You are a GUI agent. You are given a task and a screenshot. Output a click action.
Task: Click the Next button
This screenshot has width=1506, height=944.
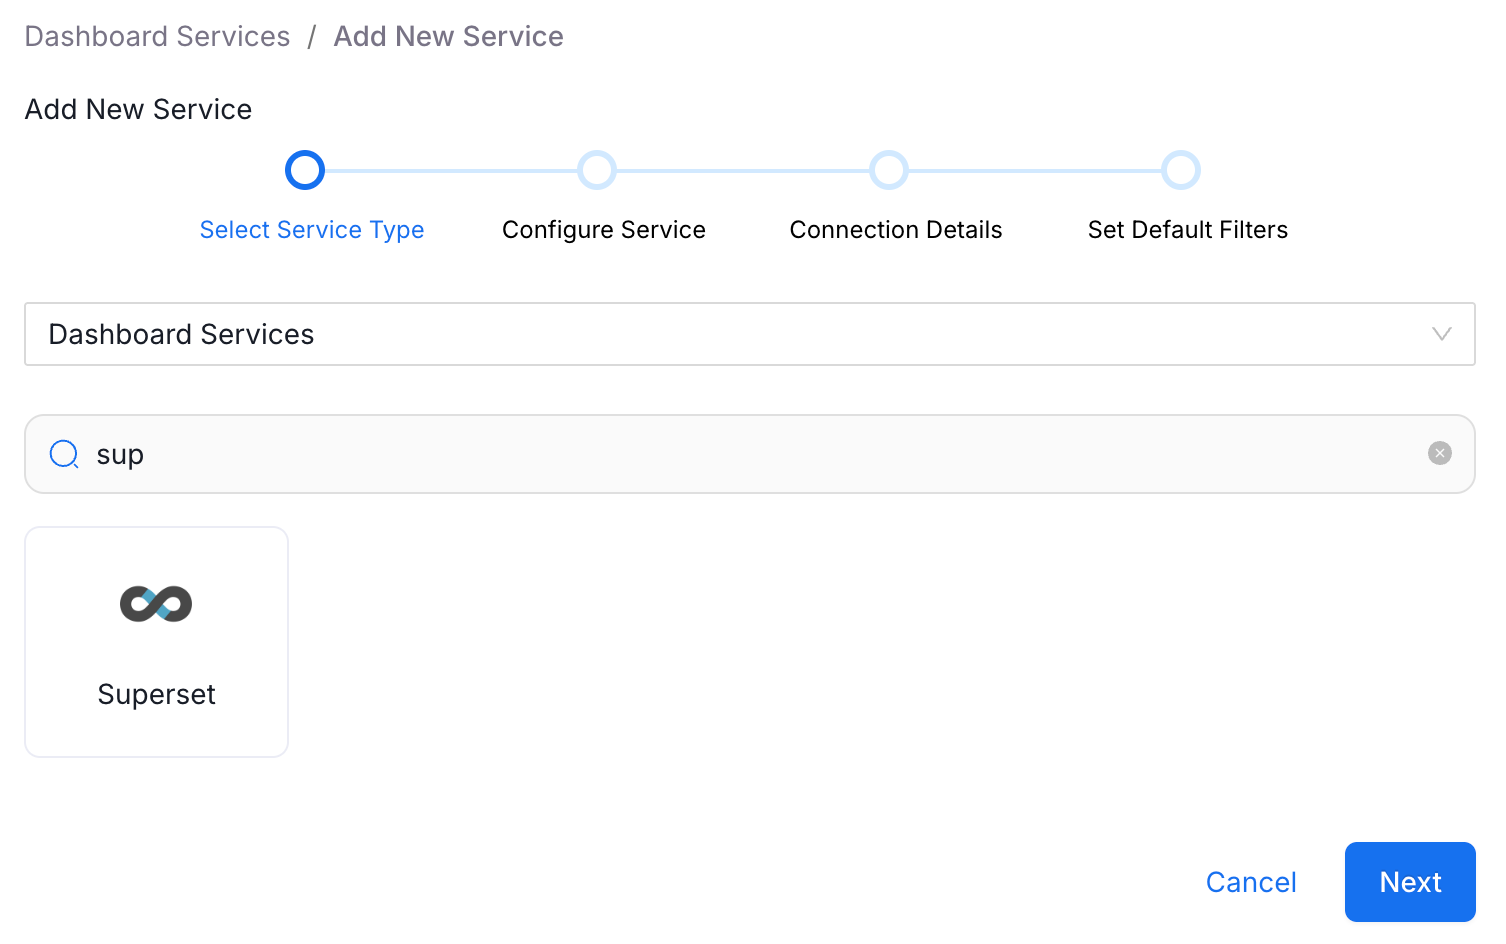coord(1410,882)
